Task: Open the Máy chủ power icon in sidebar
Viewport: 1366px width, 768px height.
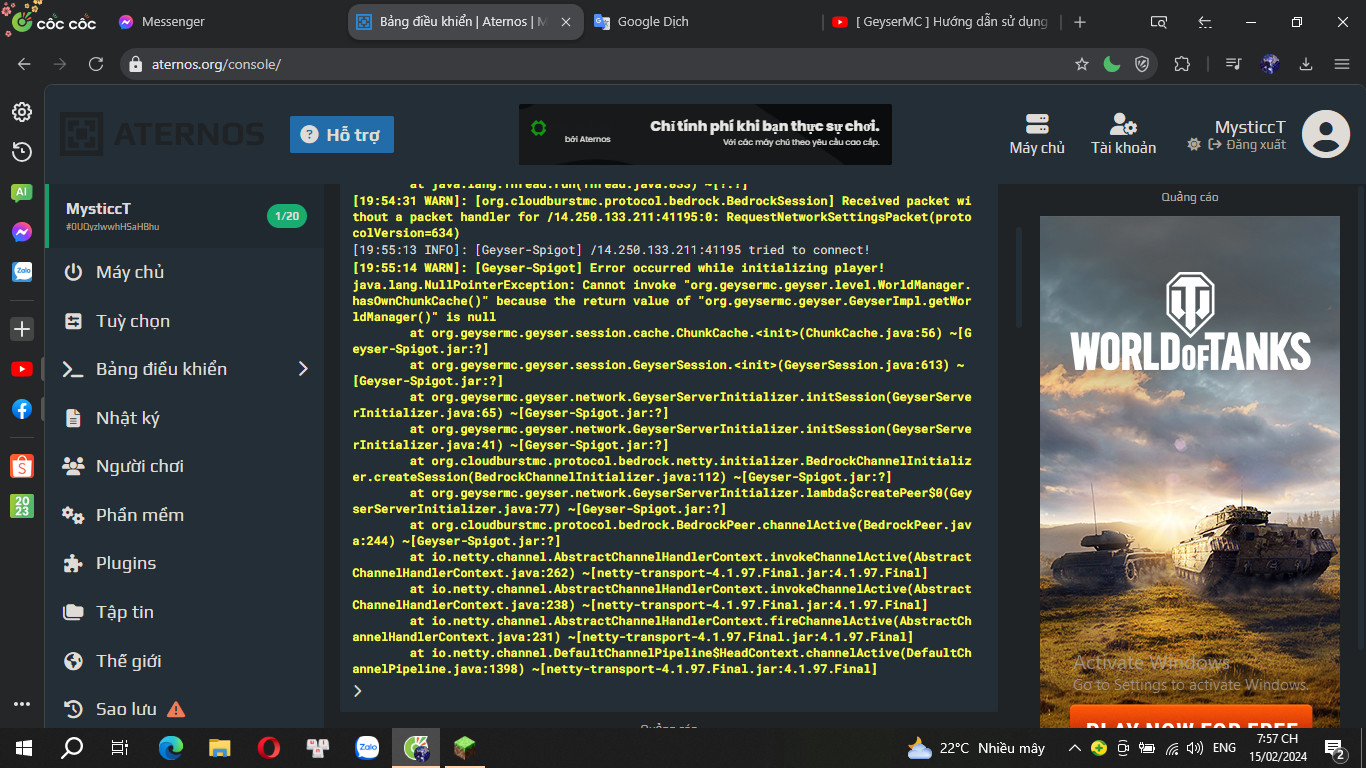Action: pyautogui.click(x=73, y=272)
